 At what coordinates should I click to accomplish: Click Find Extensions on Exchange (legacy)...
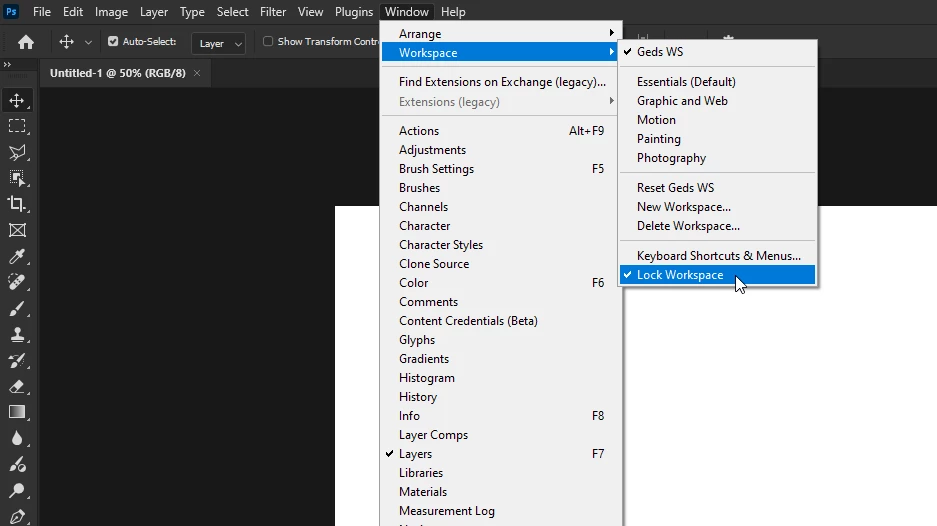pos(500,82)
